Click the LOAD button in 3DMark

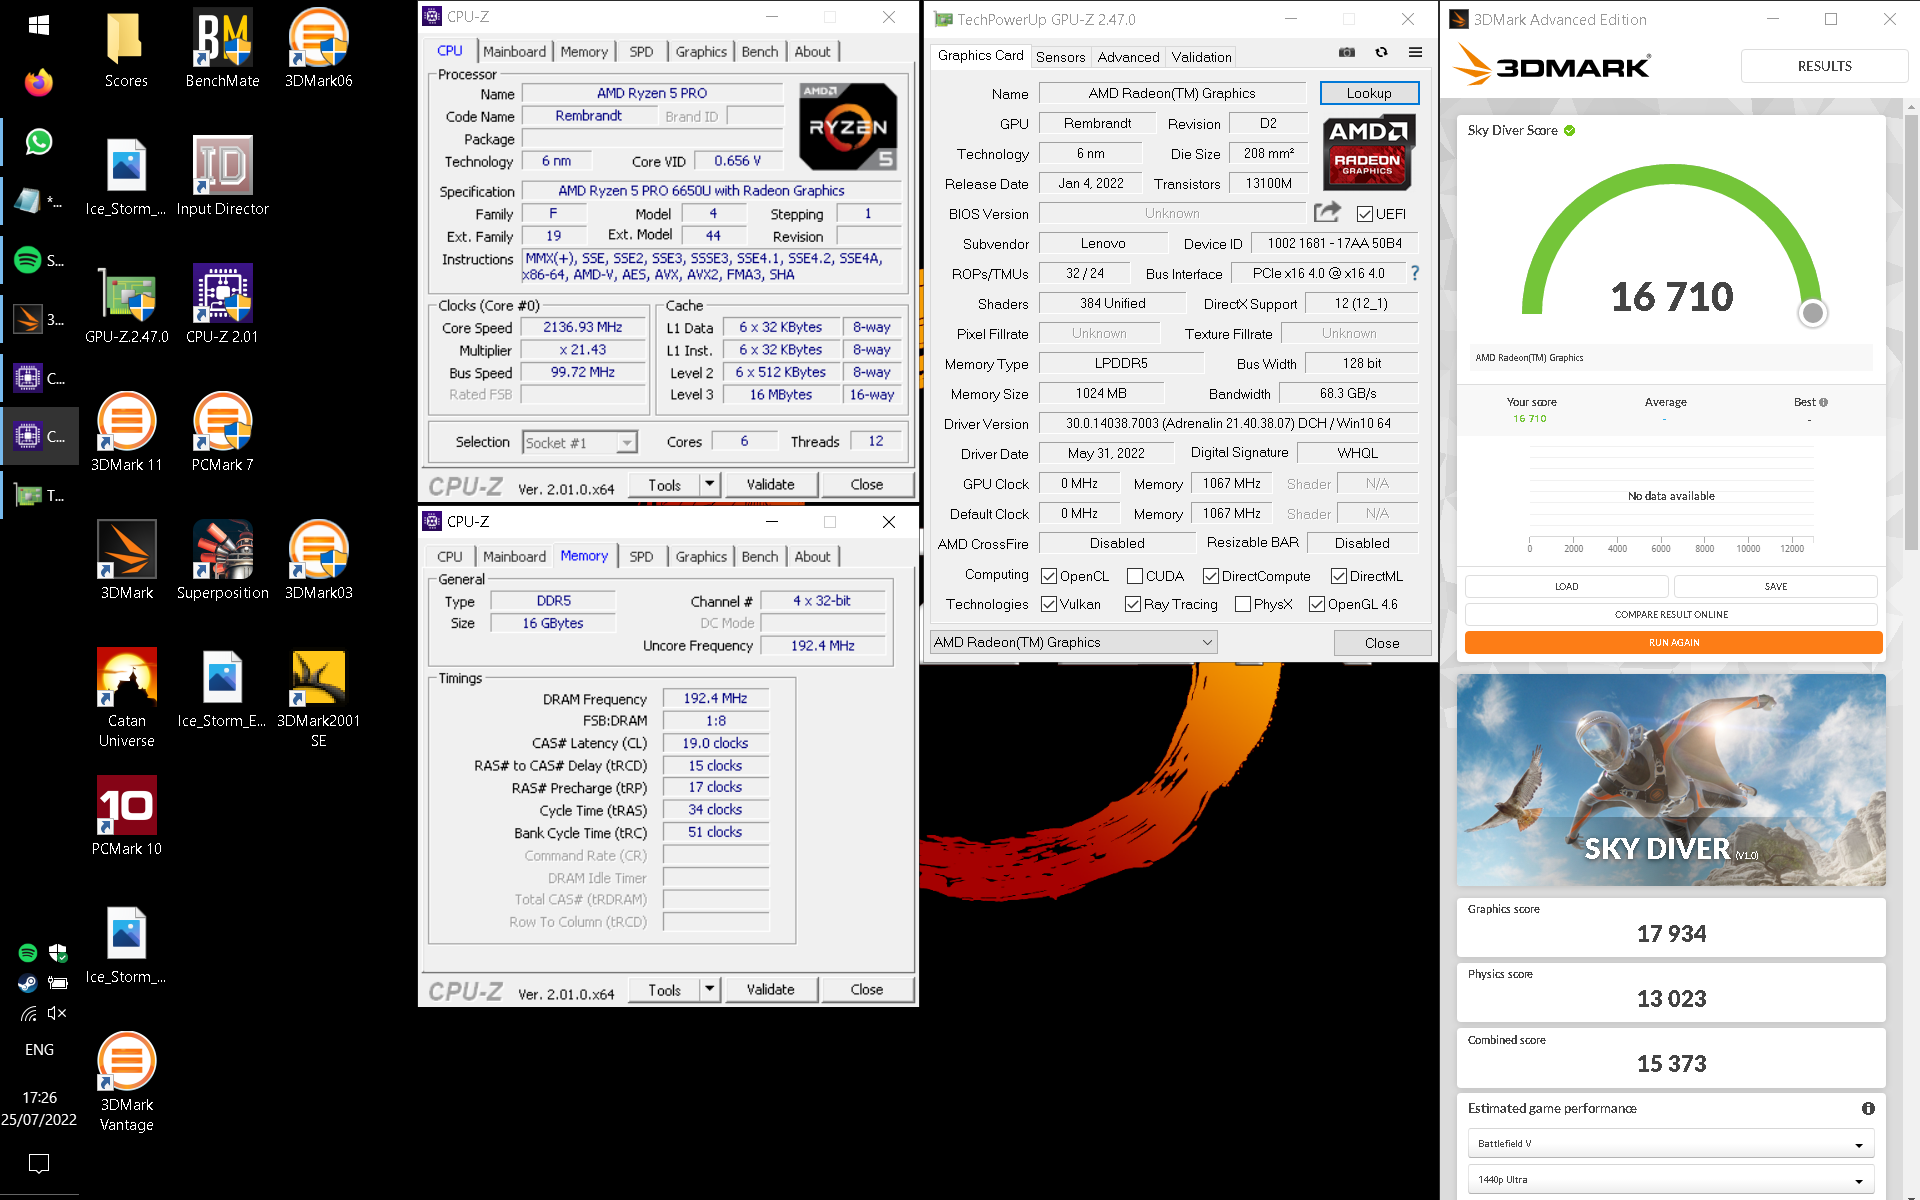click(1566, 586)
